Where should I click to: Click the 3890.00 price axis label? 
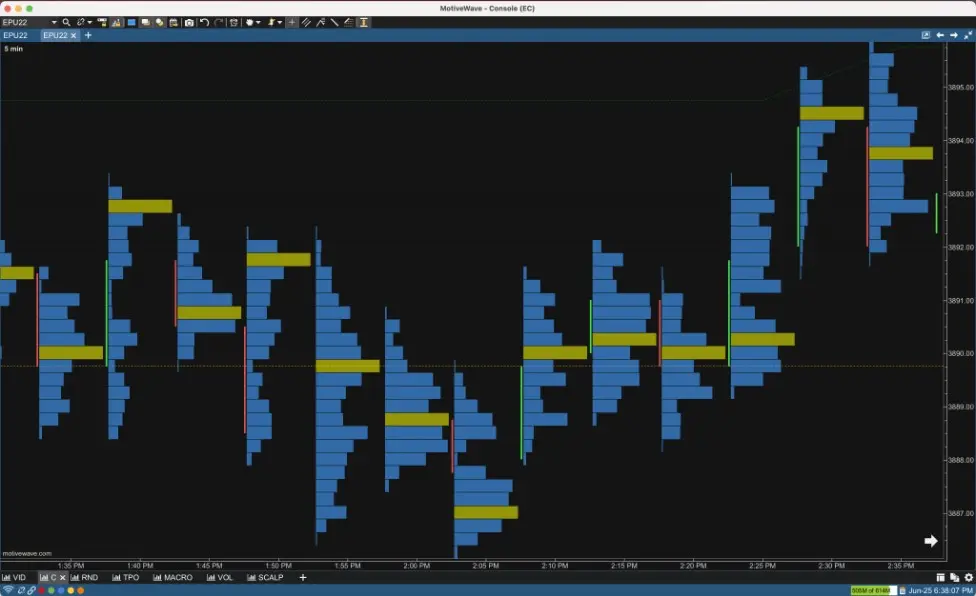(x=961, y=353)
